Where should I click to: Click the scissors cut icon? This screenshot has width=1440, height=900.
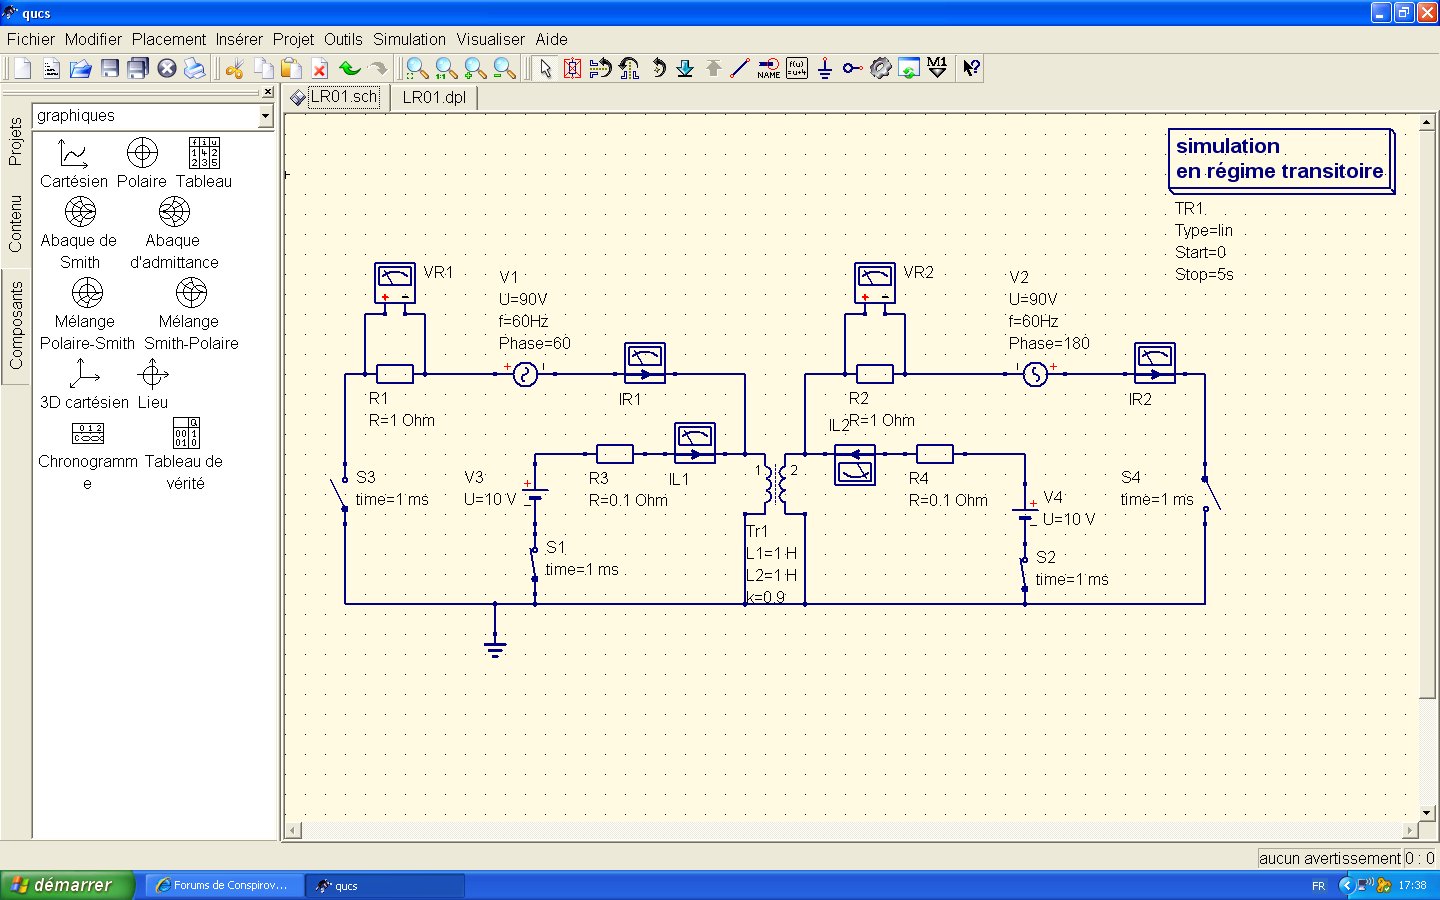234,68
